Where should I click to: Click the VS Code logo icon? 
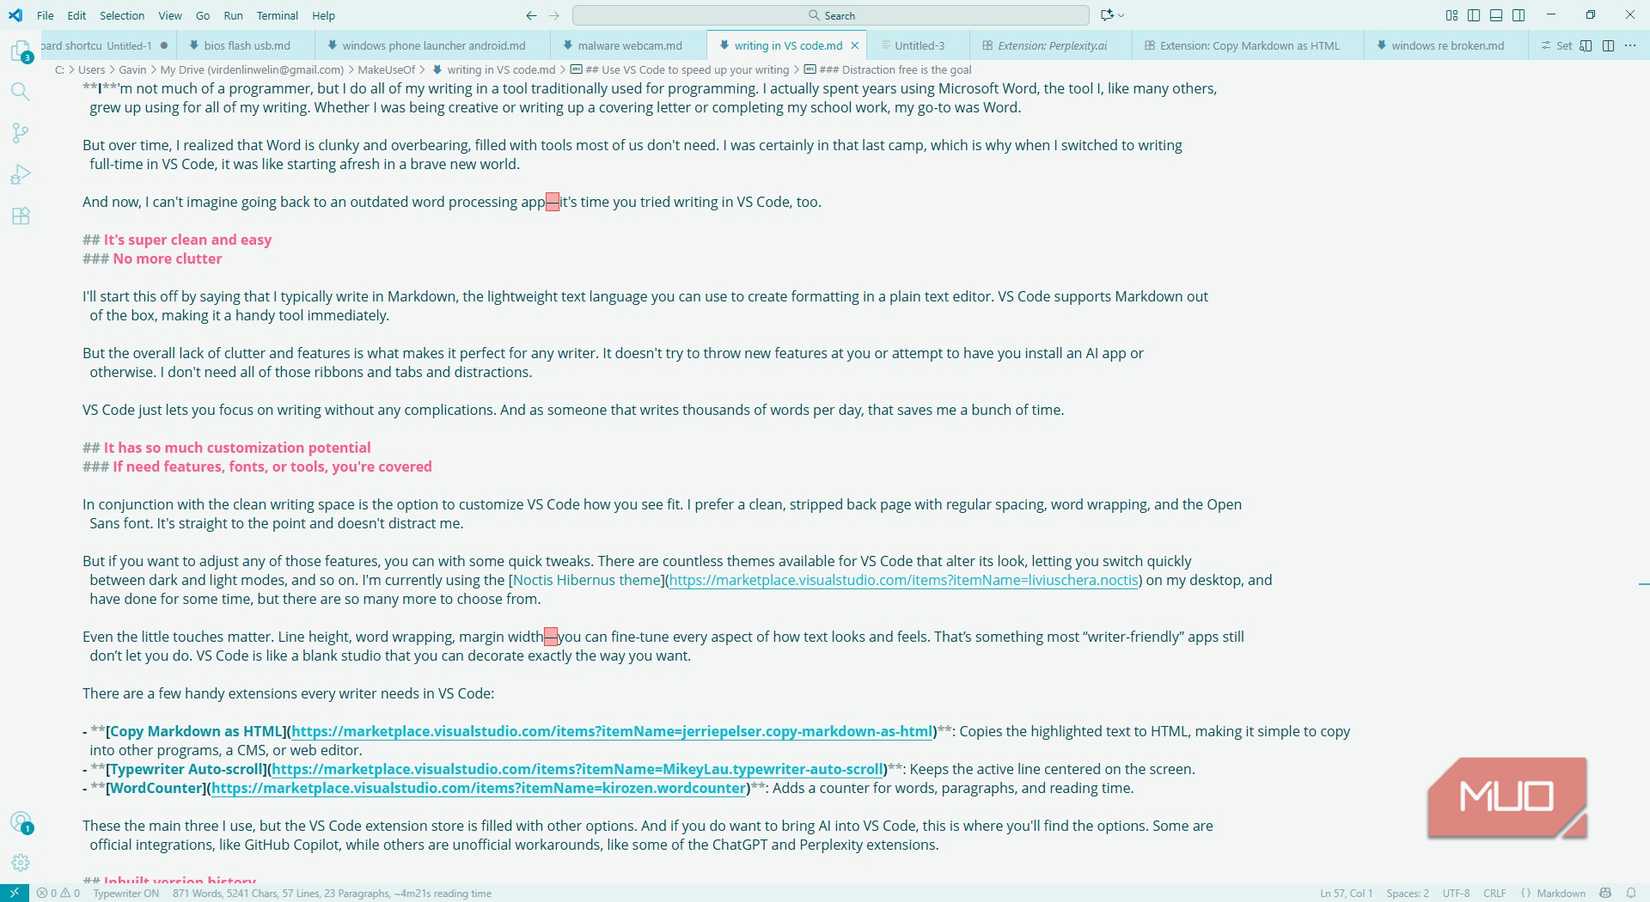click(15, 15)
